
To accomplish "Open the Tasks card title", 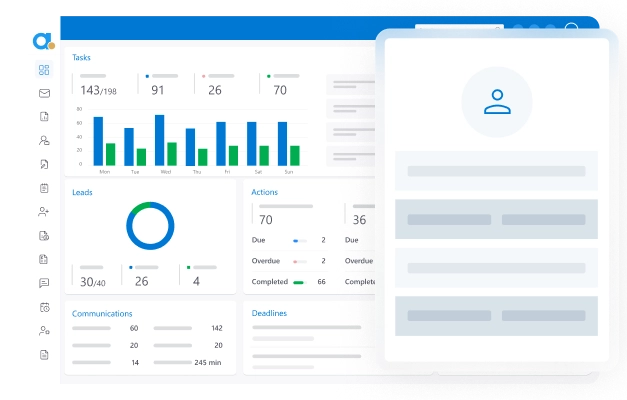I will pyautogui.click(x=81, y=57).
